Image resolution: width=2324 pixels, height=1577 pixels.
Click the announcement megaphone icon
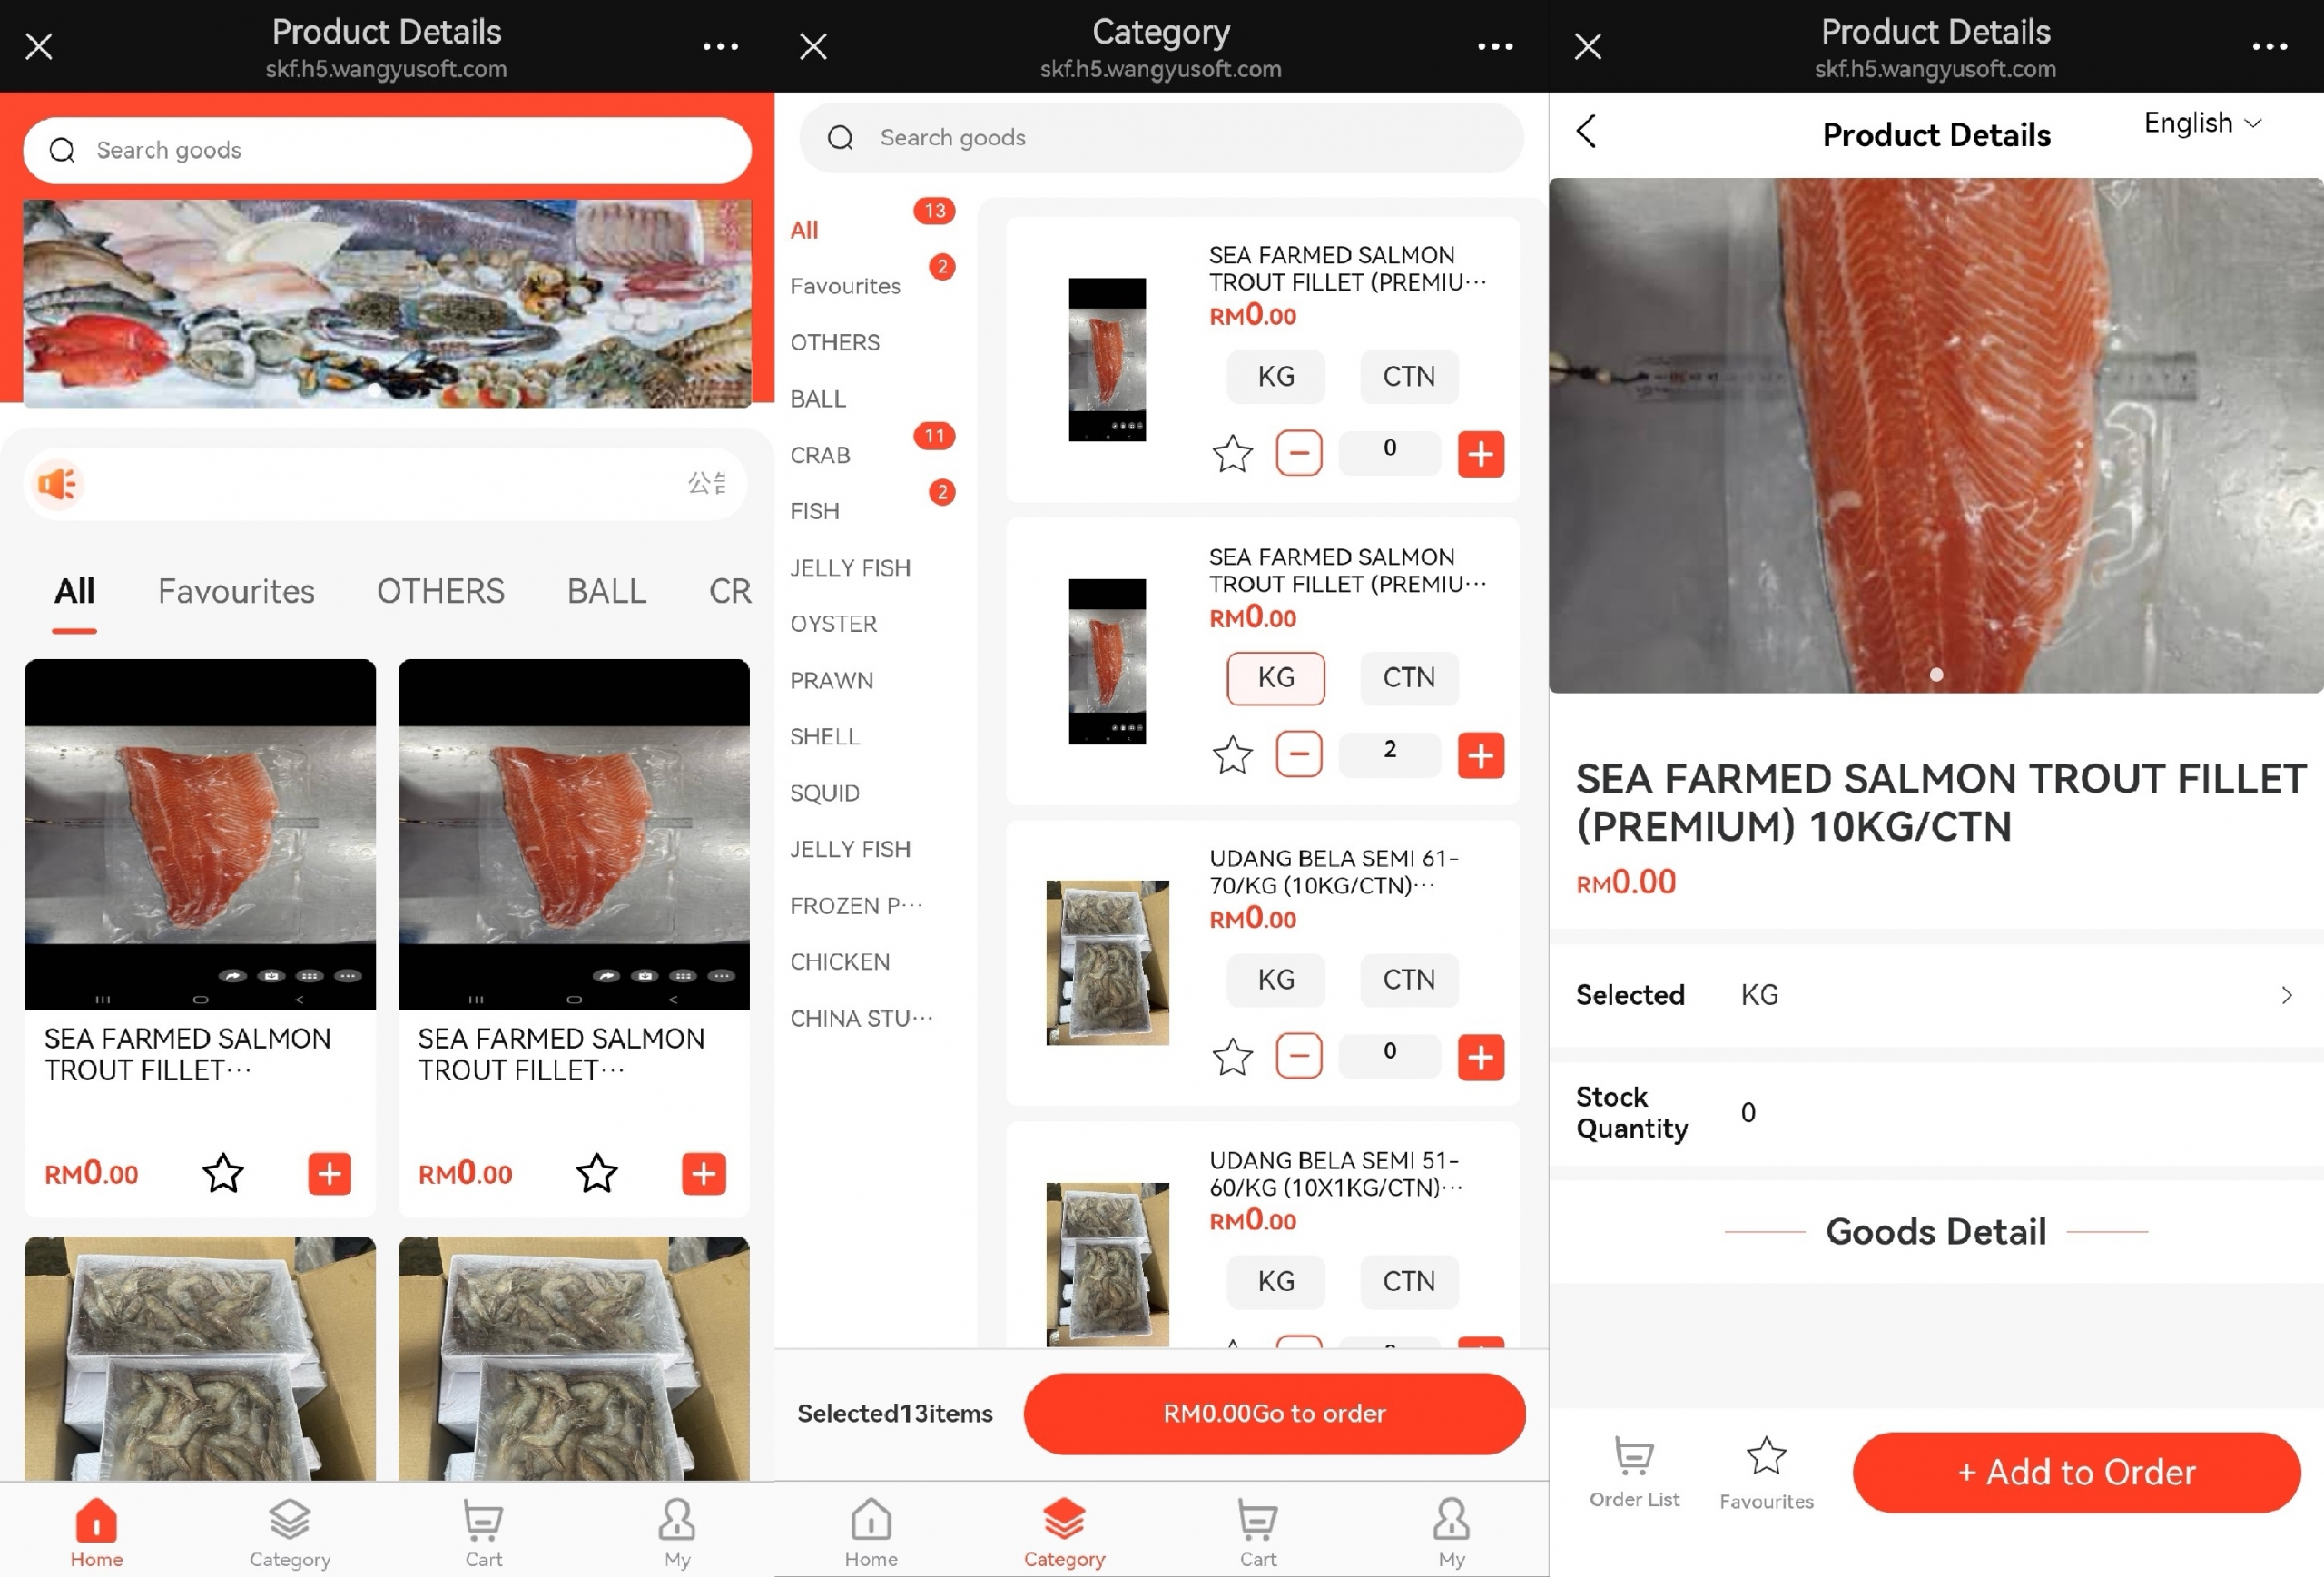click(57, 485)
